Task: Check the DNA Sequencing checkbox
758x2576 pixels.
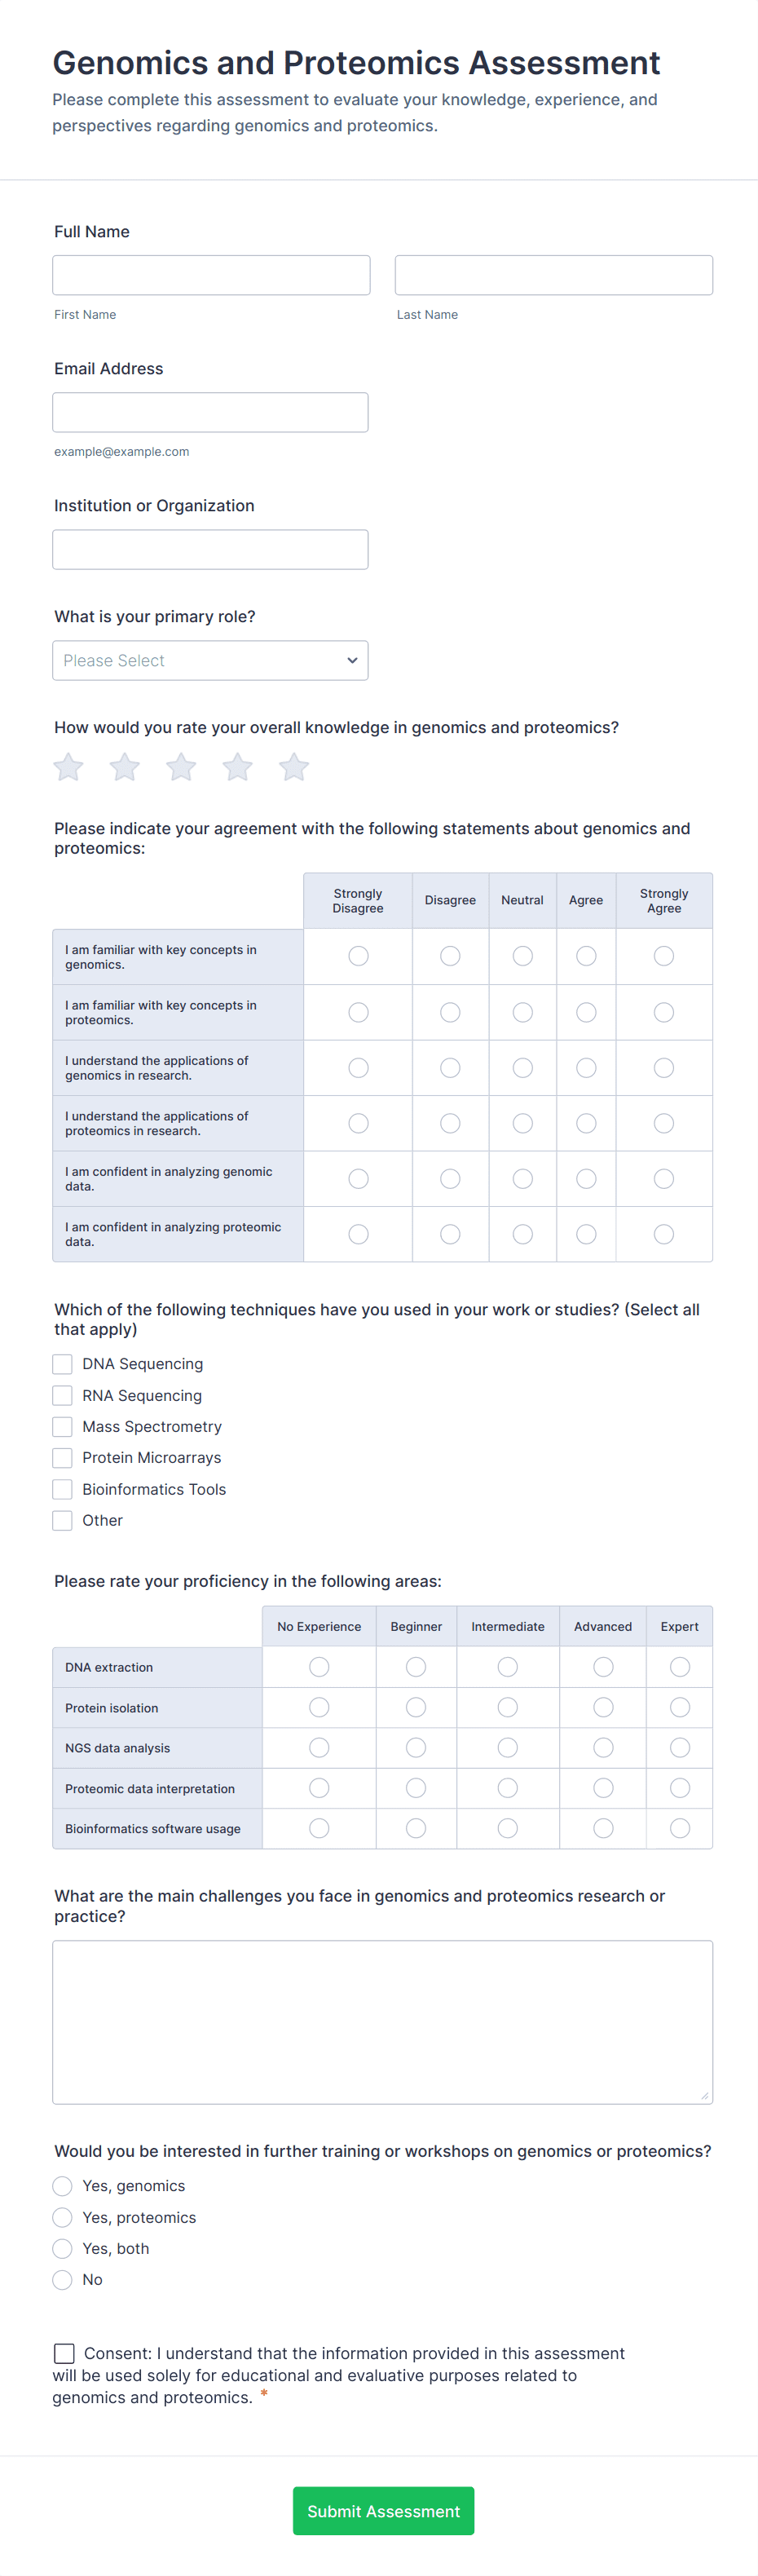Action: [63, 1364]
